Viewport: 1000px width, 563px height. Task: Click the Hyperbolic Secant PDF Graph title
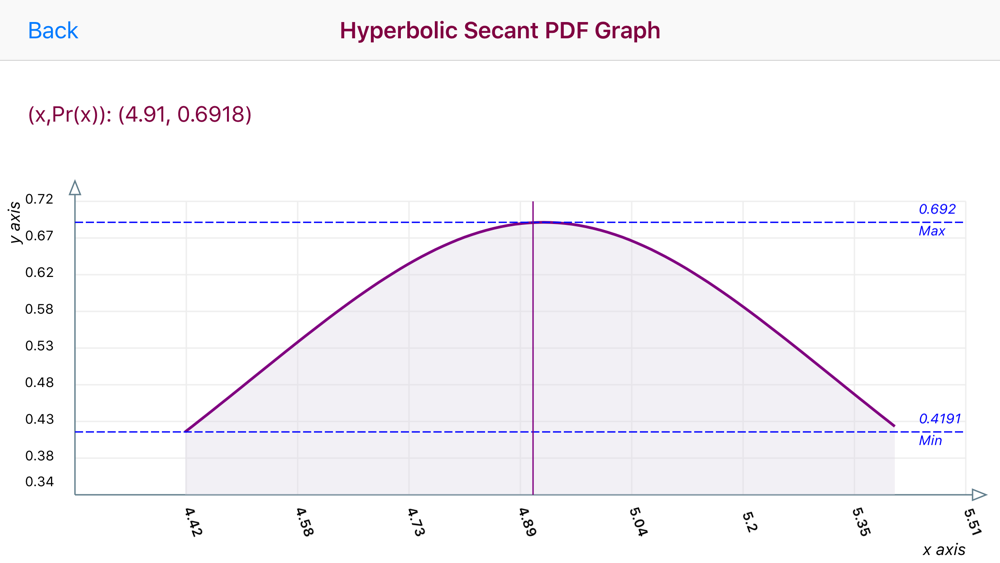click(x=499, y=31)
